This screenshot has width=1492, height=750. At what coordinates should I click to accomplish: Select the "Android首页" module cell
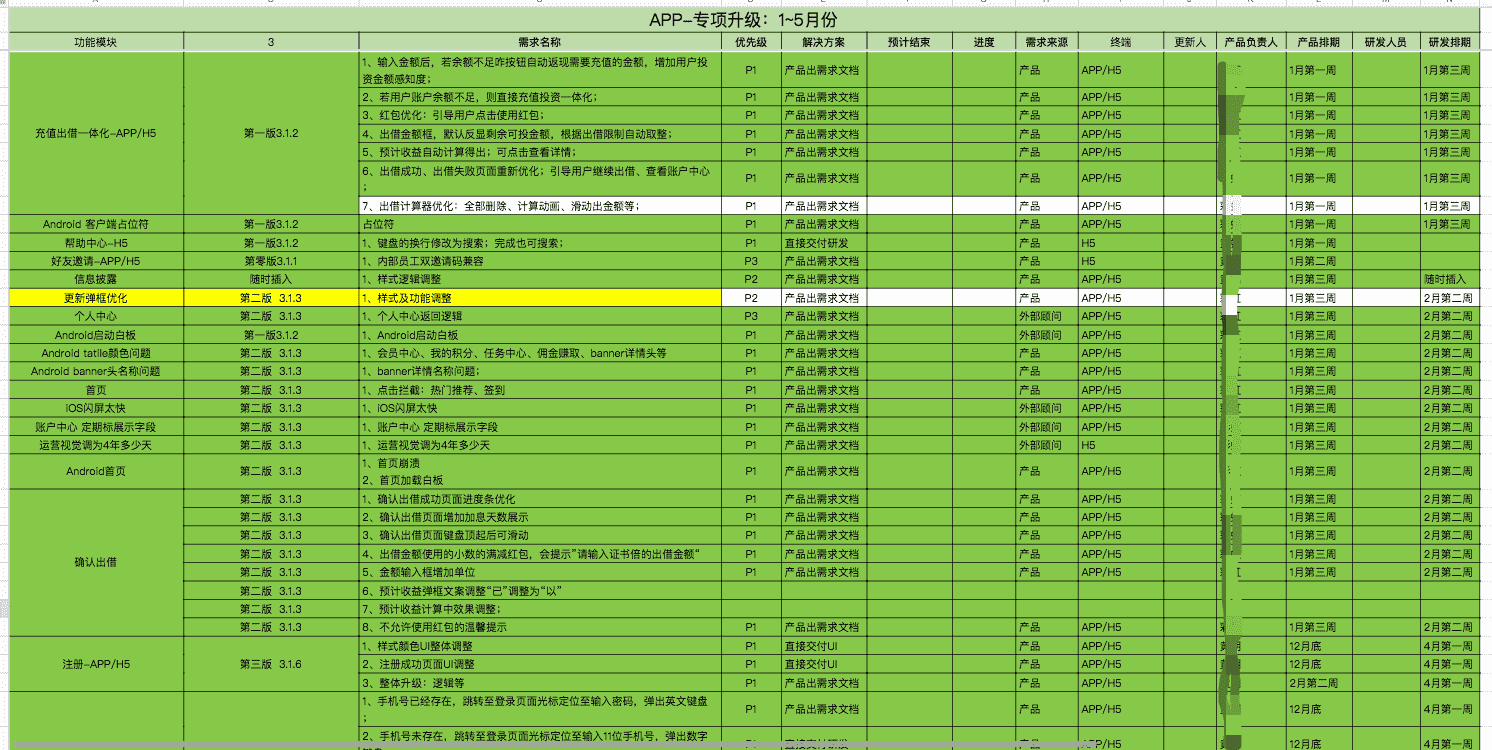96,471
